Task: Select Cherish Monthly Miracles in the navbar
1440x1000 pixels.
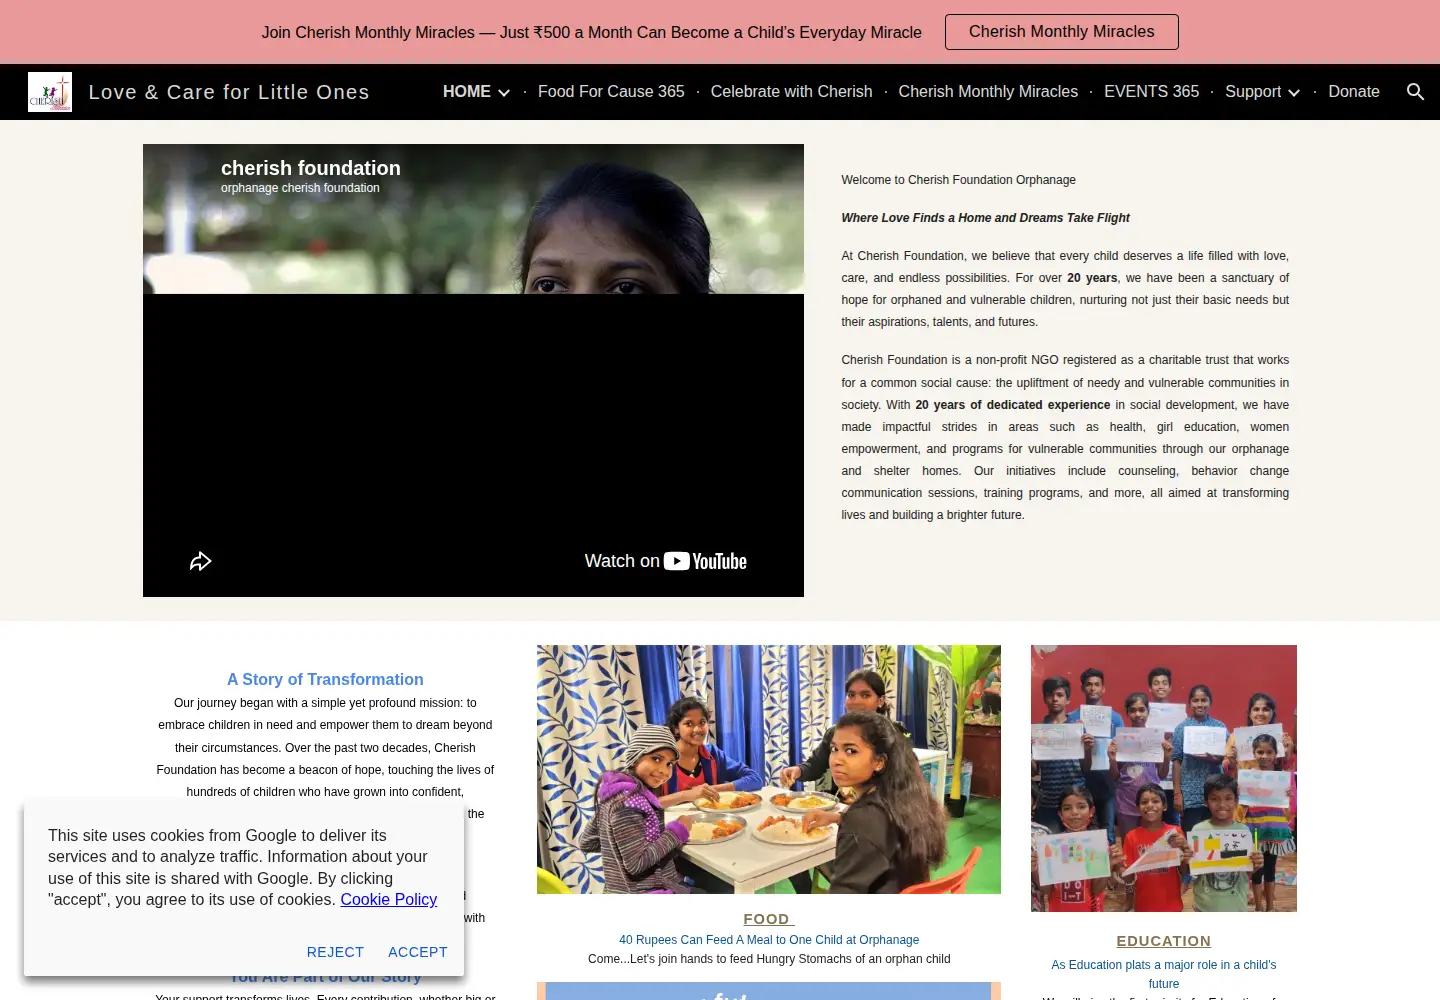Action: (x=988, y=92)
